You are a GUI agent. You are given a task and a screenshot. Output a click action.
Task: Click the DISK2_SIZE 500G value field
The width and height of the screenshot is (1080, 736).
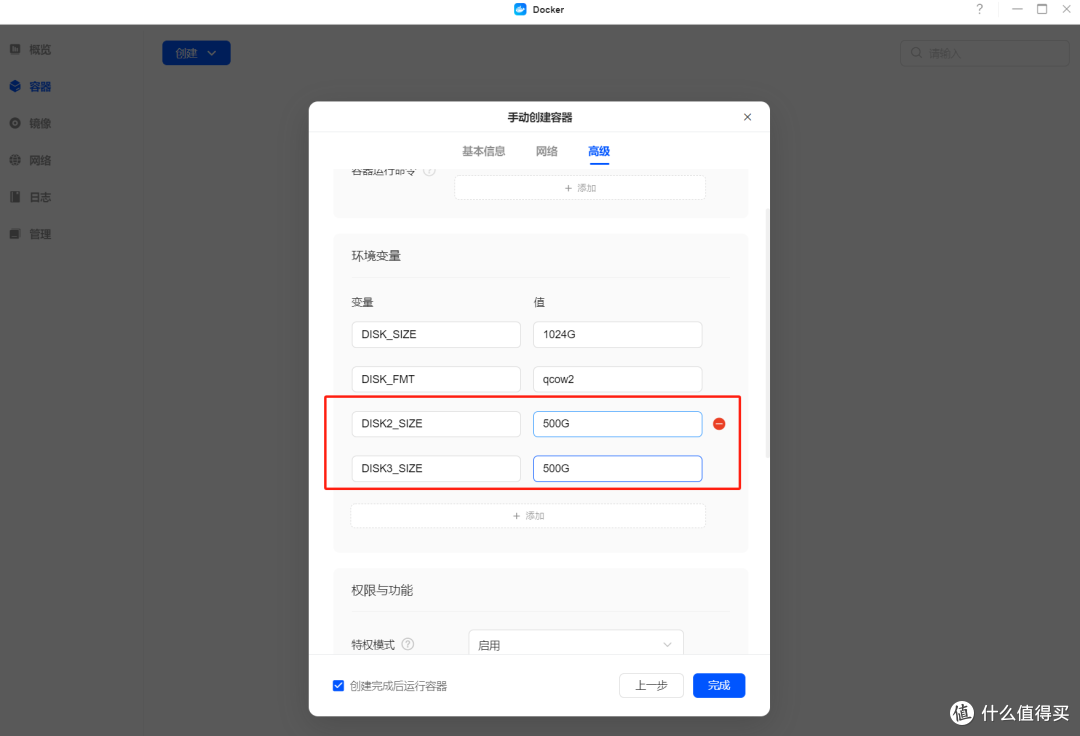pyautogui.click(x=618, y=424)
